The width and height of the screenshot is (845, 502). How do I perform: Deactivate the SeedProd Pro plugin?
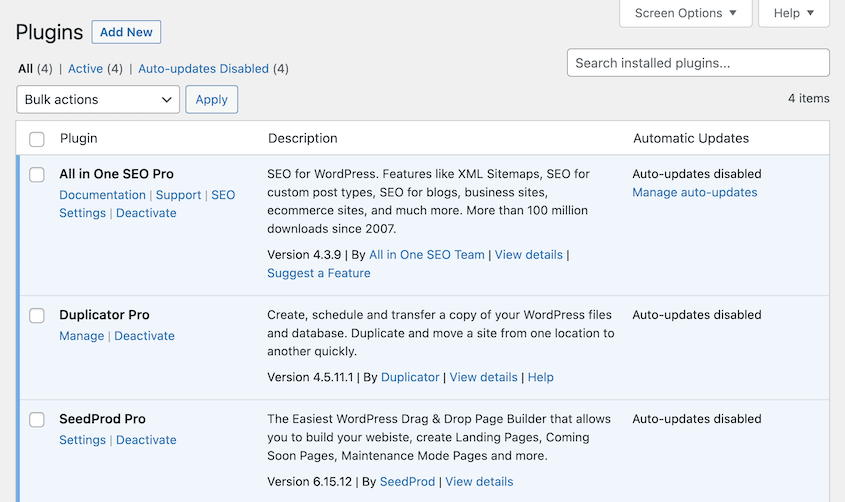coord(146,440)
